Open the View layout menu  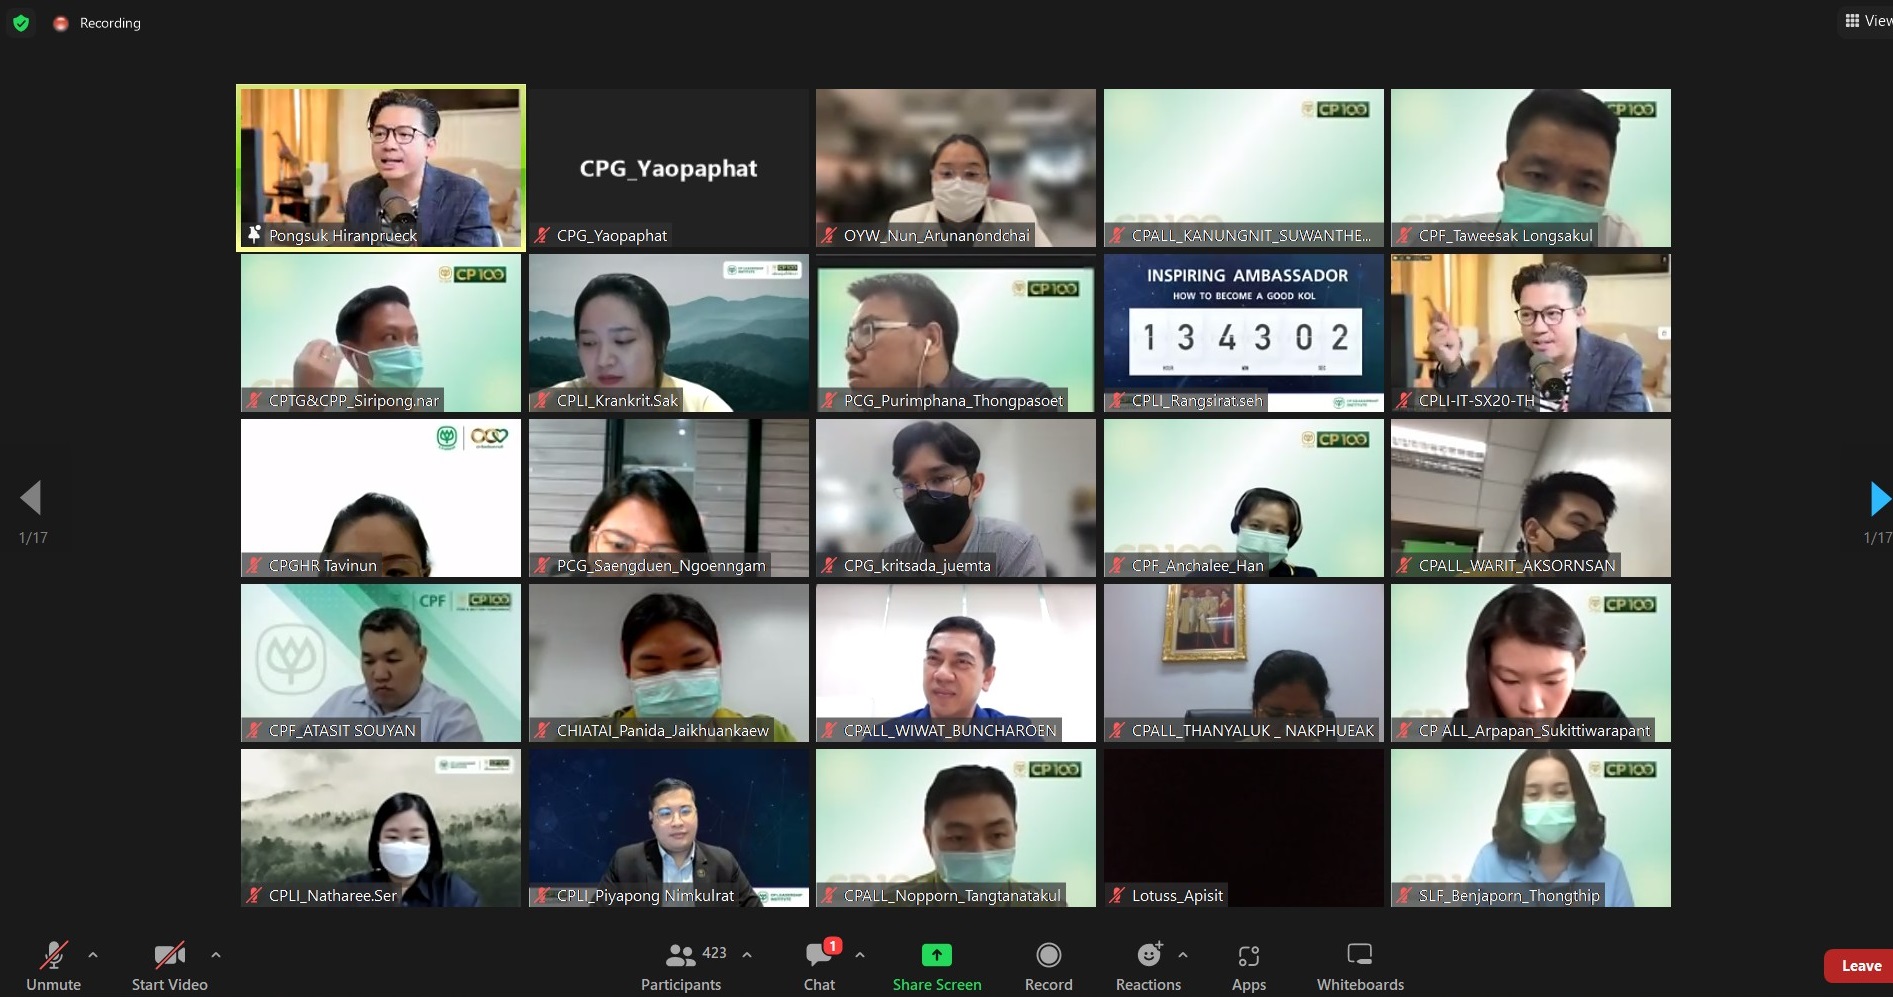(1866, 21)
